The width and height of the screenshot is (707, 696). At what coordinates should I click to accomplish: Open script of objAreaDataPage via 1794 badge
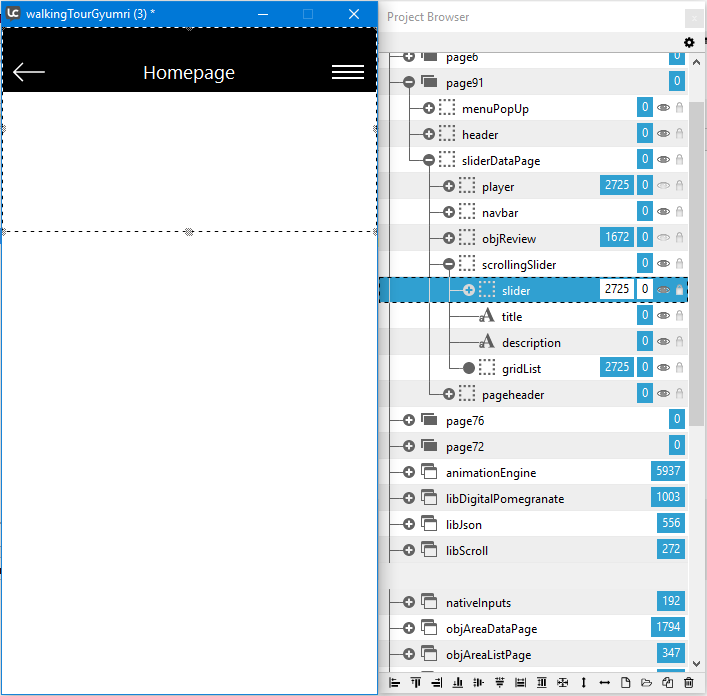(x=668, y=628)
